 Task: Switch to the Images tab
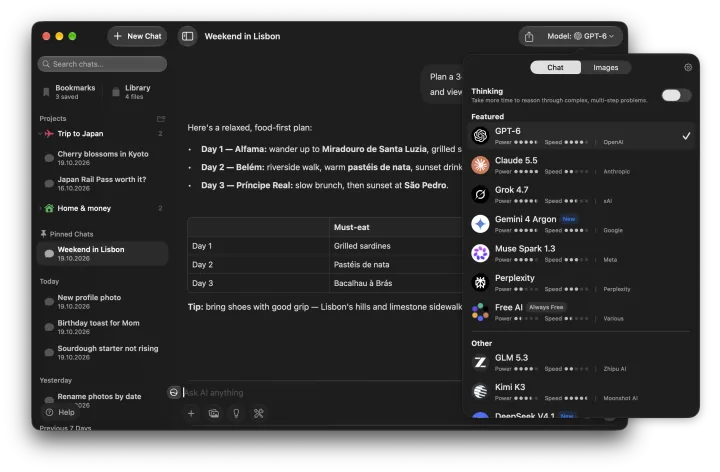(606, 67)
